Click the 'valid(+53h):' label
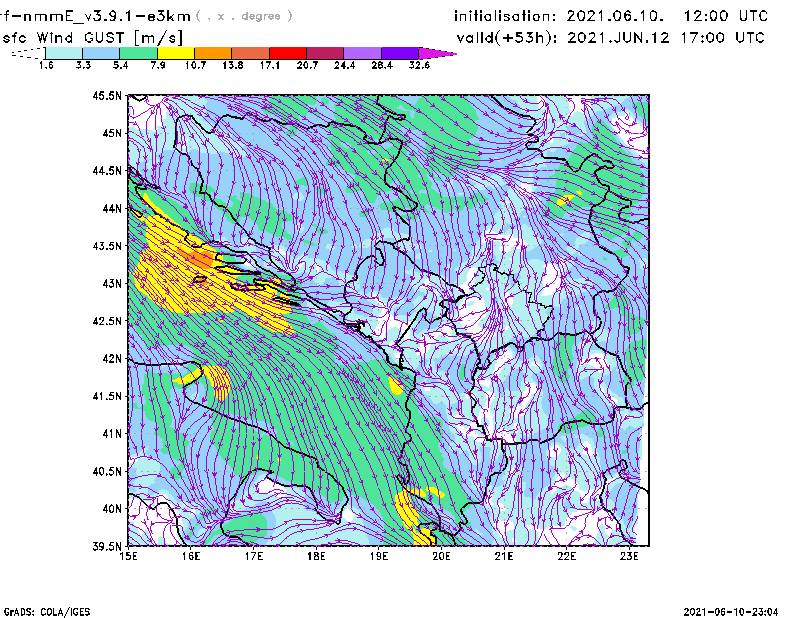 point(508,38)
